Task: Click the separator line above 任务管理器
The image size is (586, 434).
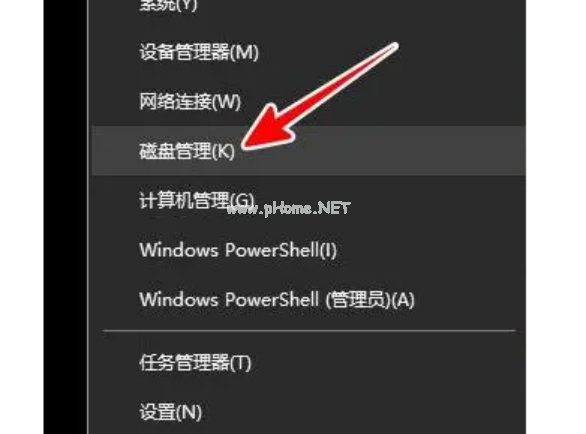Action: coord(309,331)
